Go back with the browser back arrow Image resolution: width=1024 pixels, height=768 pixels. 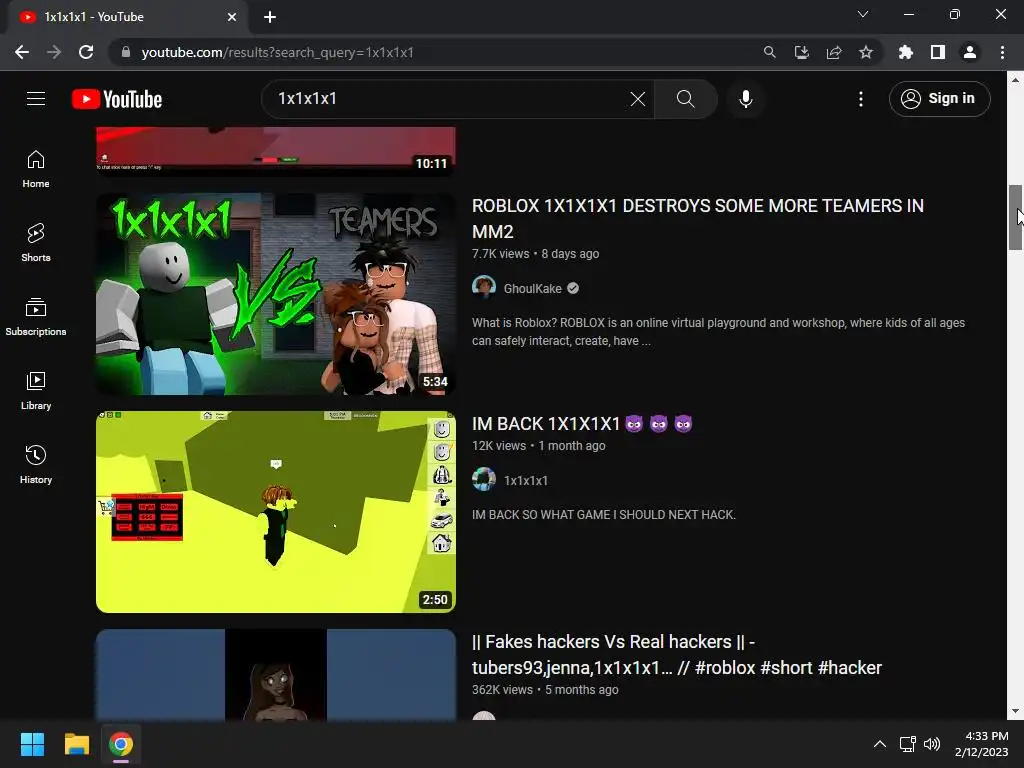coord(22,52)
